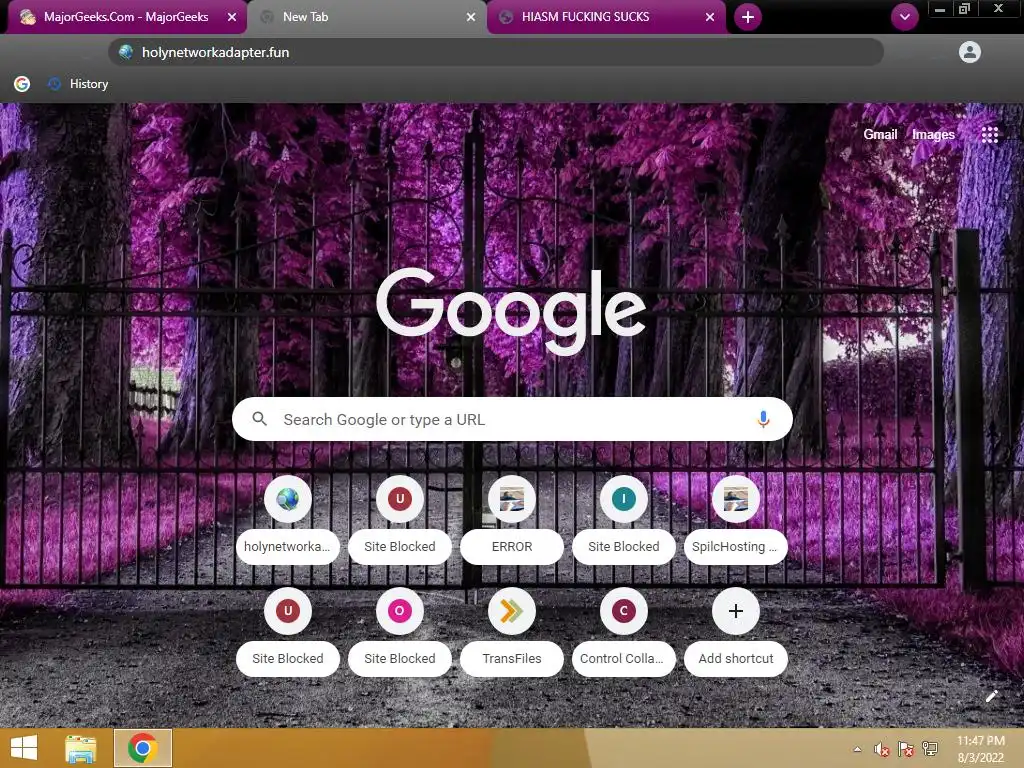Open the profile avatar menu

(x=970, y=52)
